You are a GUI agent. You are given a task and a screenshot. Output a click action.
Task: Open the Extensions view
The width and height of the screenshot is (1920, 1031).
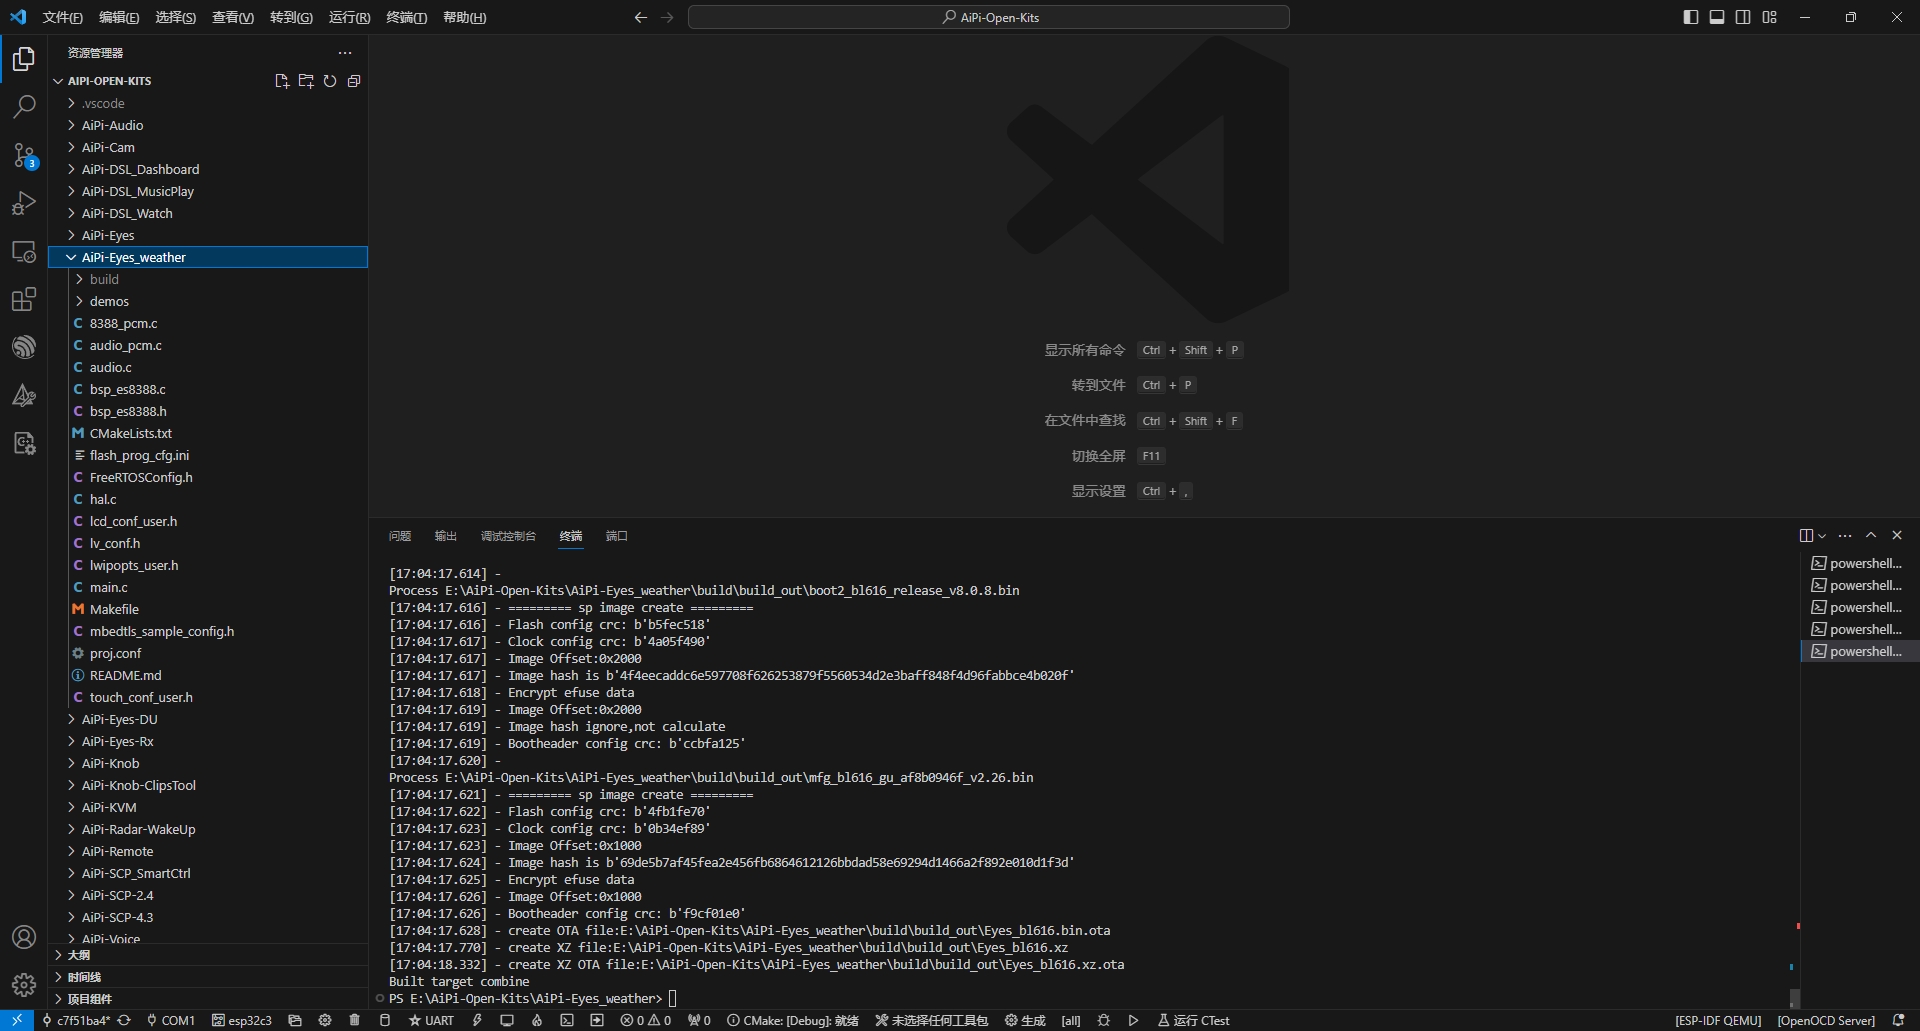point(24,299)
